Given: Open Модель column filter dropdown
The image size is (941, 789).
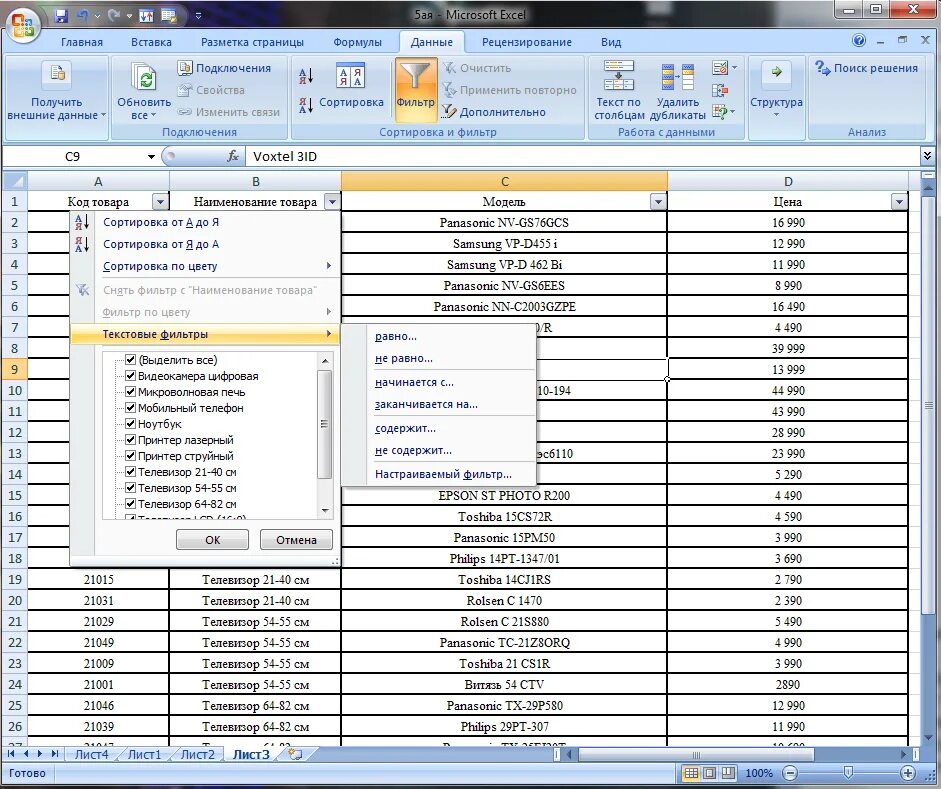Looking at the screenshot, I should (658, 202).
